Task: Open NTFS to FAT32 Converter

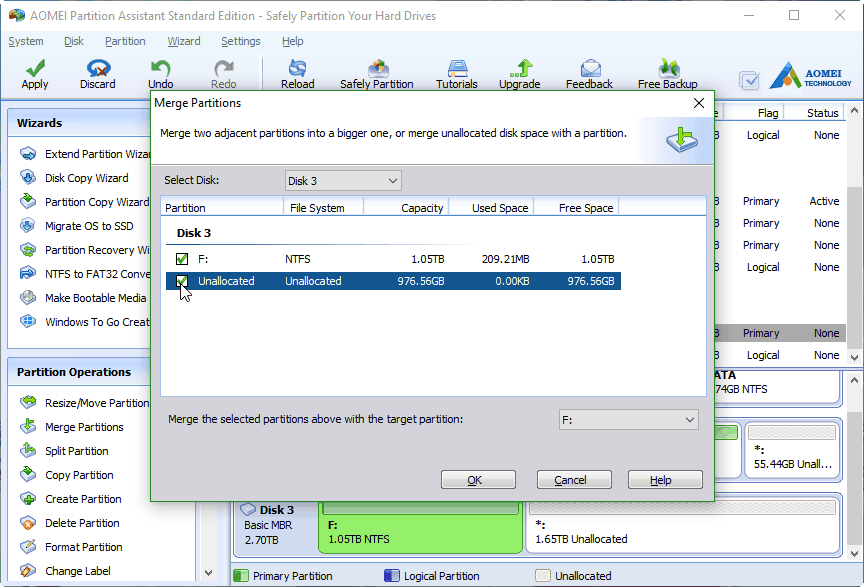Action: [x=85, y=274]
